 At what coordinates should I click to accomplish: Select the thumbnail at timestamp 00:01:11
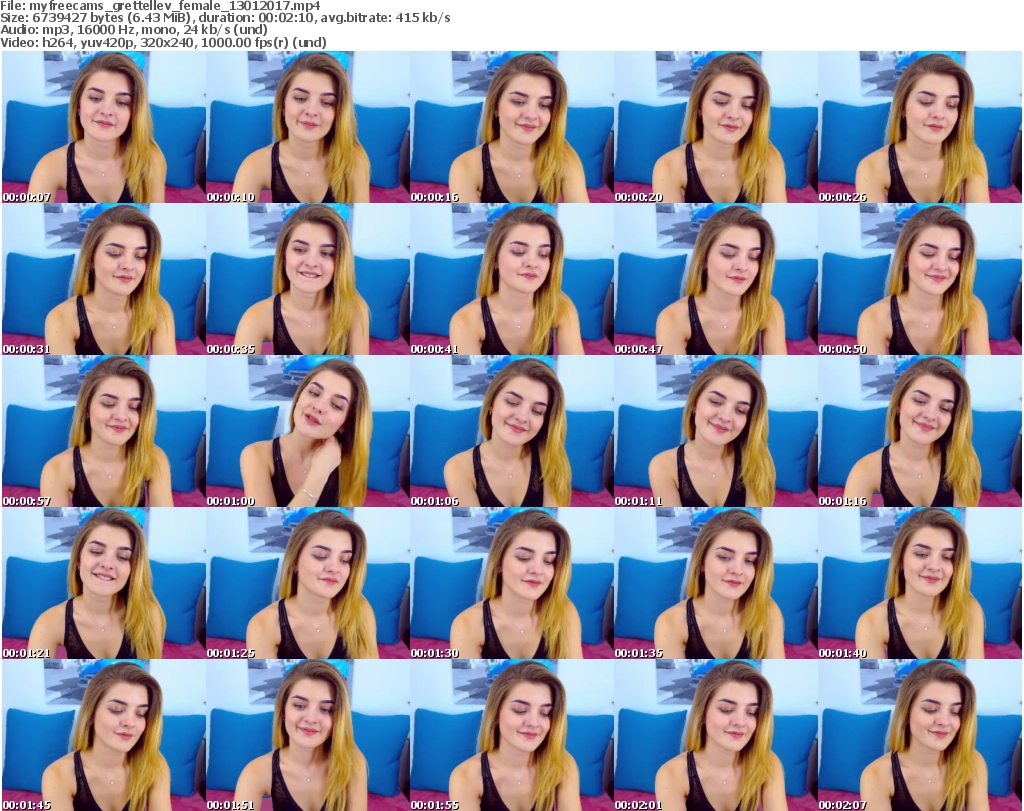(715, 432)
